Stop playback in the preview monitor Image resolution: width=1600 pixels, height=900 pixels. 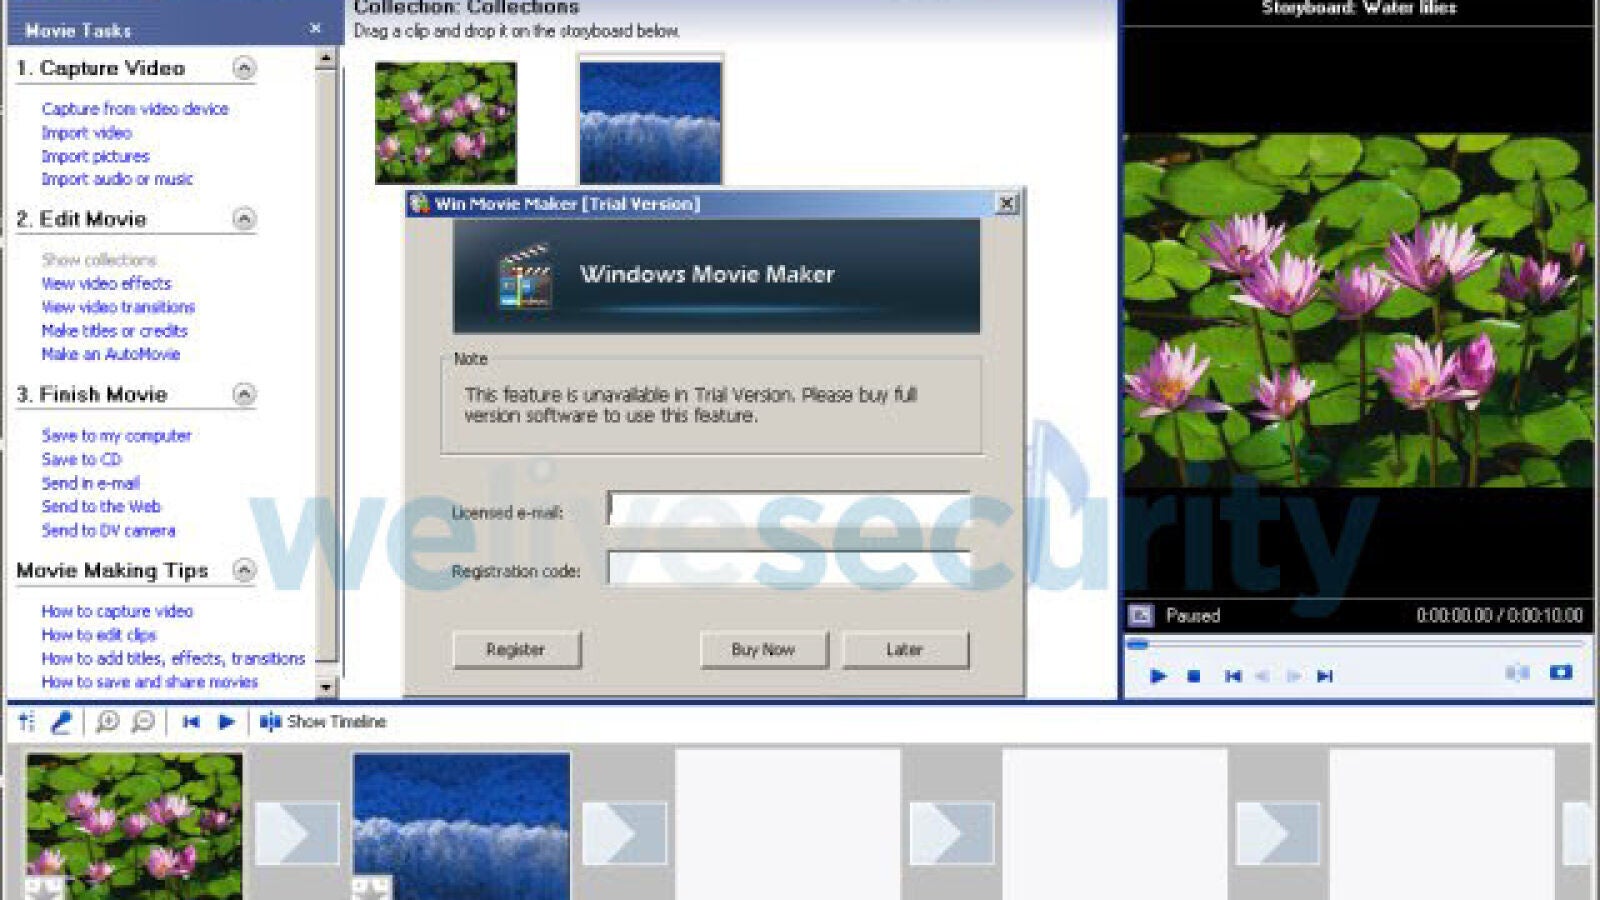tap(1193, 676)
